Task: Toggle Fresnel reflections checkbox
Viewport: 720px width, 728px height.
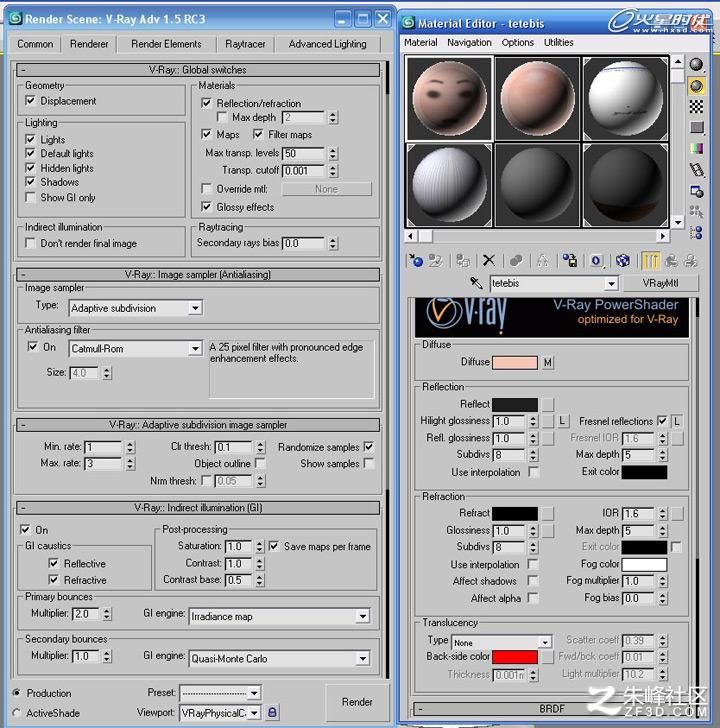Action: click(x=662, y=421)
